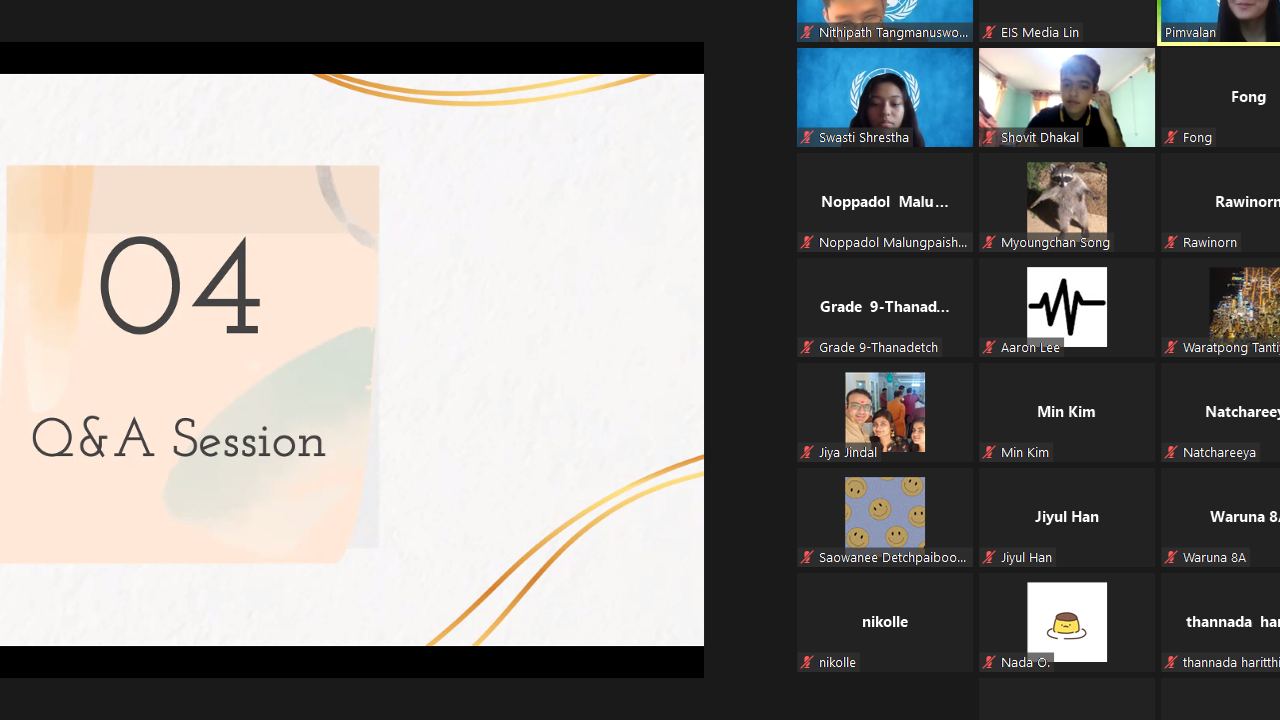
Task: Click Jiya Jindal's group photo avatar
Action: [x=885, y=412]
